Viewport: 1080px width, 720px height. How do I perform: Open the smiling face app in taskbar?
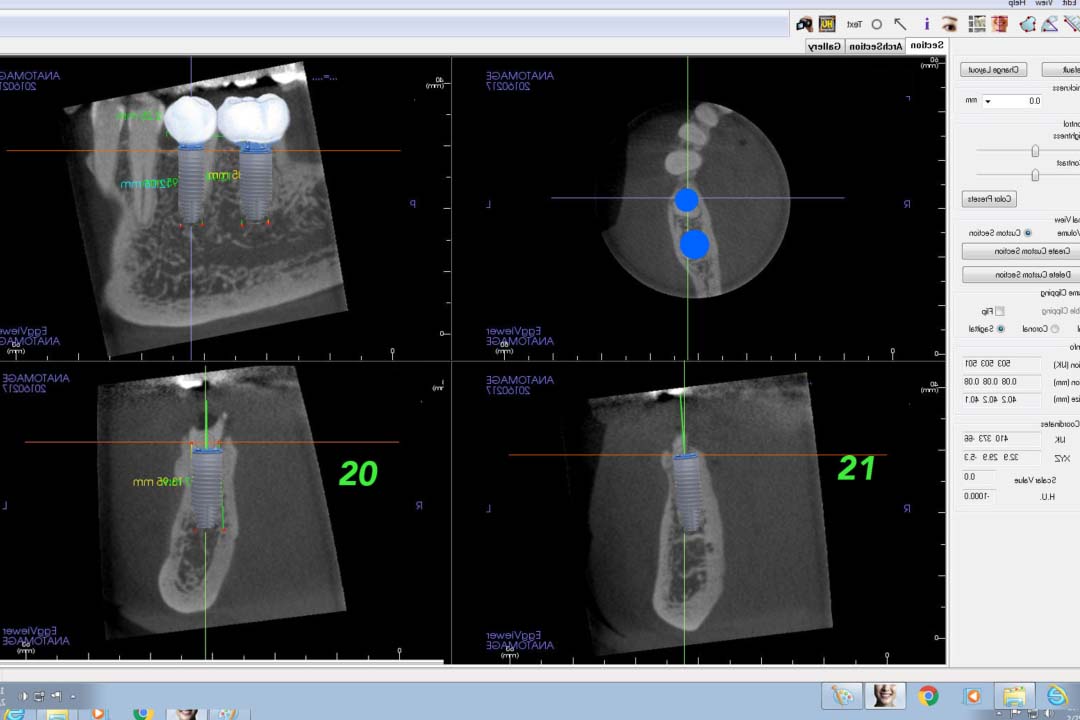tap(884, 696)
